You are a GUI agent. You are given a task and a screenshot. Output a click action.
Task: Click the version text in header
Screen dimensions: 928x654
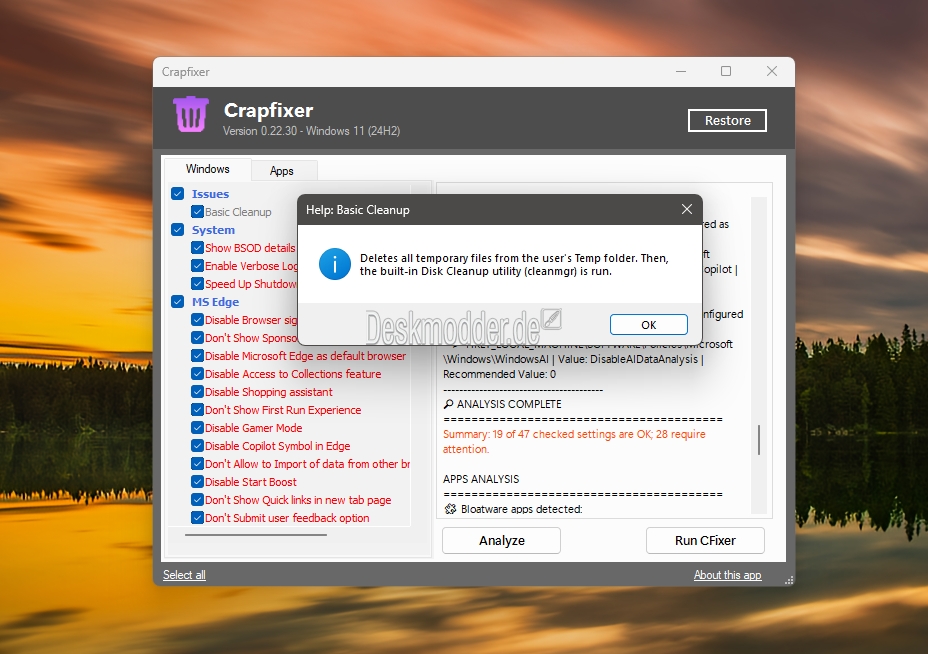point(311,131)
